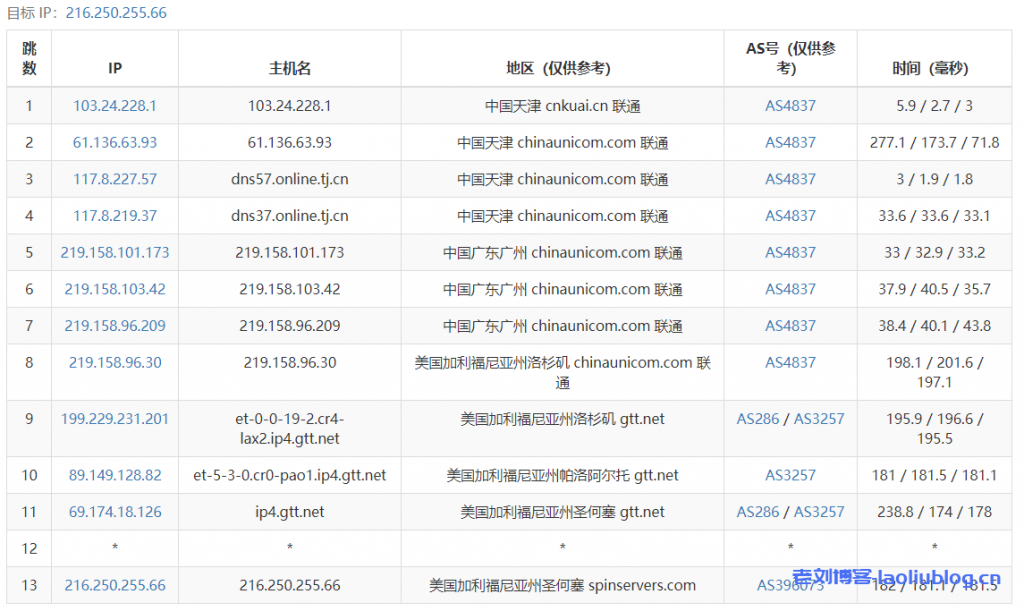Open the AS286 link in hop 9 row
Image resolution: width=1024 pixels, height=611 pixels.
pos(758,419)
